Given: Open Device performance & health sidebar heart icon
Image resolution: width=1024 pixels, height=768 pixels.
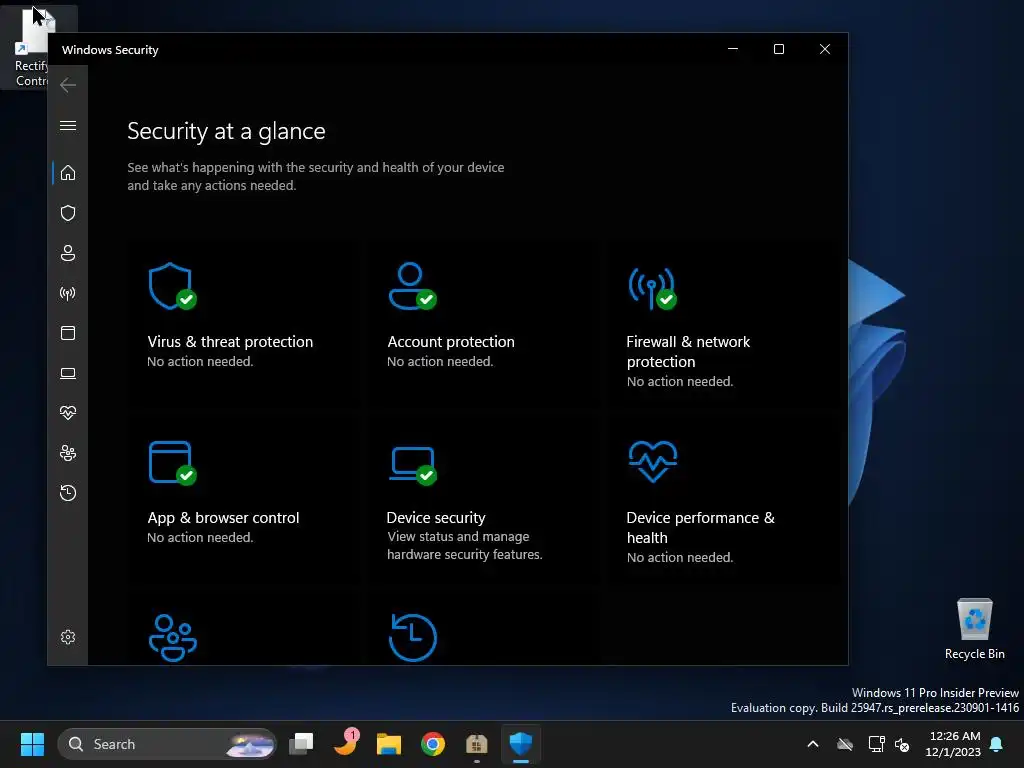Looking at the screenshot, I should (x=68, y=413).
